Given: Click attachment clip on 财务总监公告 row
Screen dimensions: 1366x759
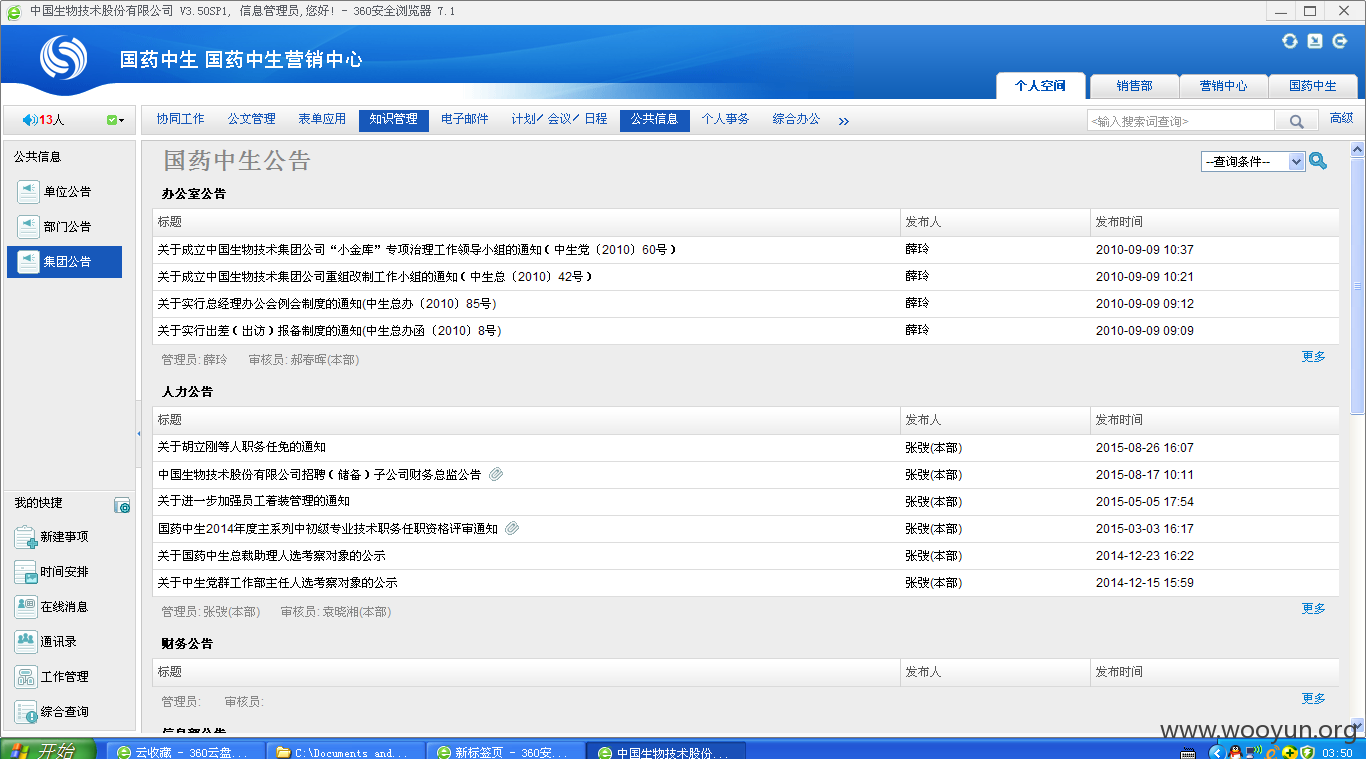Looking at the screenshot, I should point(495,474).
